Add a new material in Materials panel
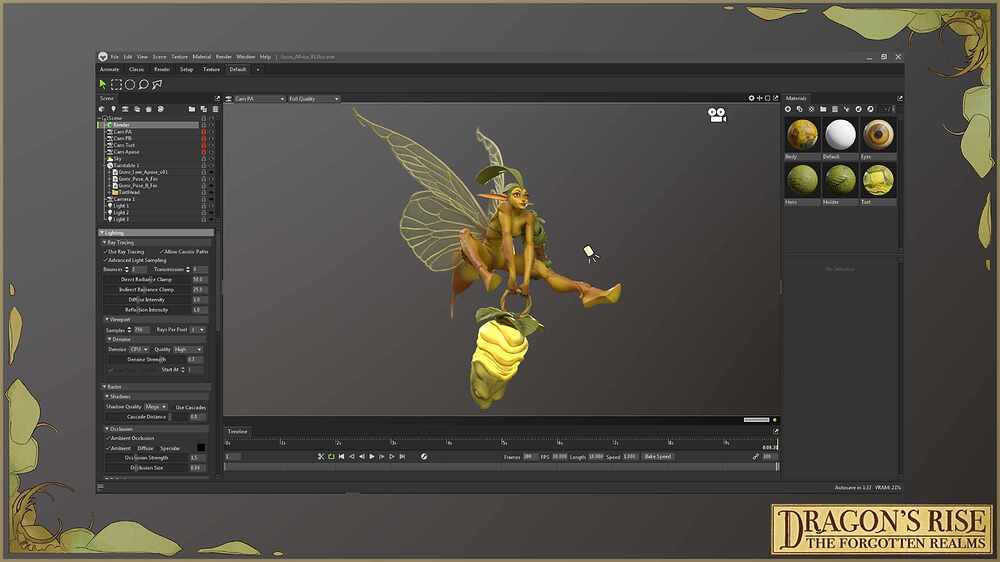 pyautogui.click(x=788, y=109)
